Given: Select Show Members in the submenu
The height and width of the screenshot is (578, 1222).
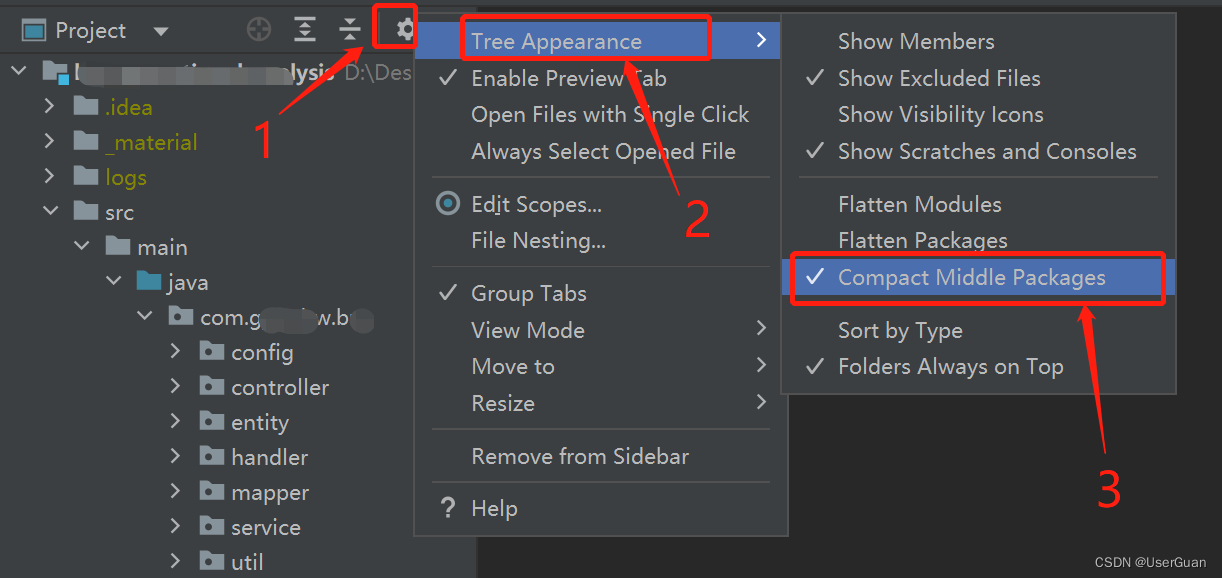Looking at the screenshot, I should point(915,41).
